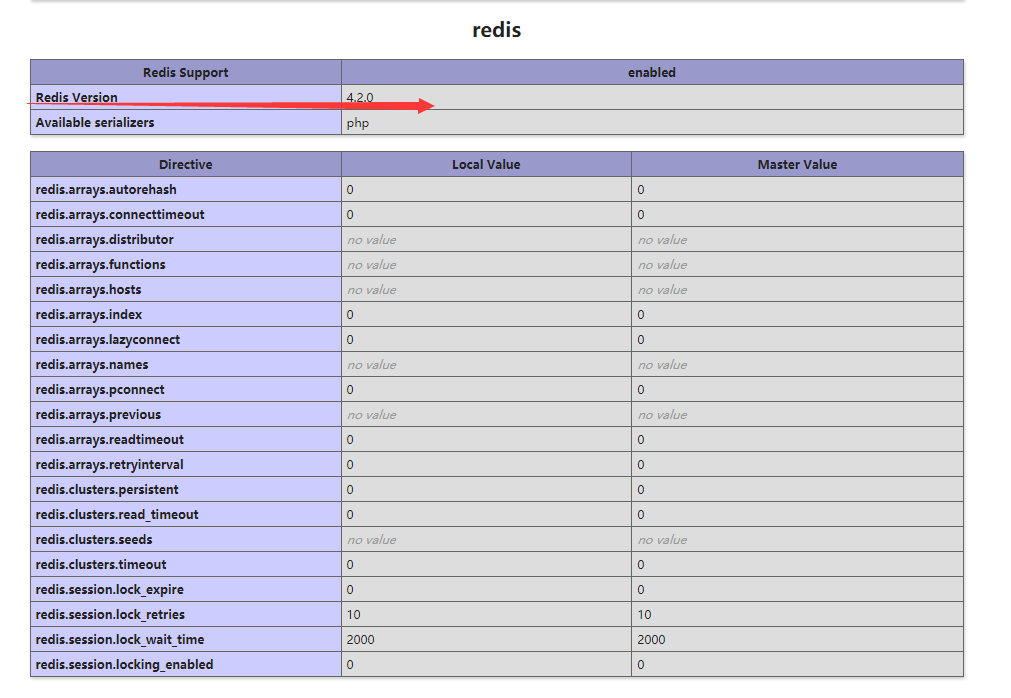Click master 'no value' for redis.arrays.distributor
Image resolution: width=1011 pixels, height=698 pixels.
tap(663, 240)
